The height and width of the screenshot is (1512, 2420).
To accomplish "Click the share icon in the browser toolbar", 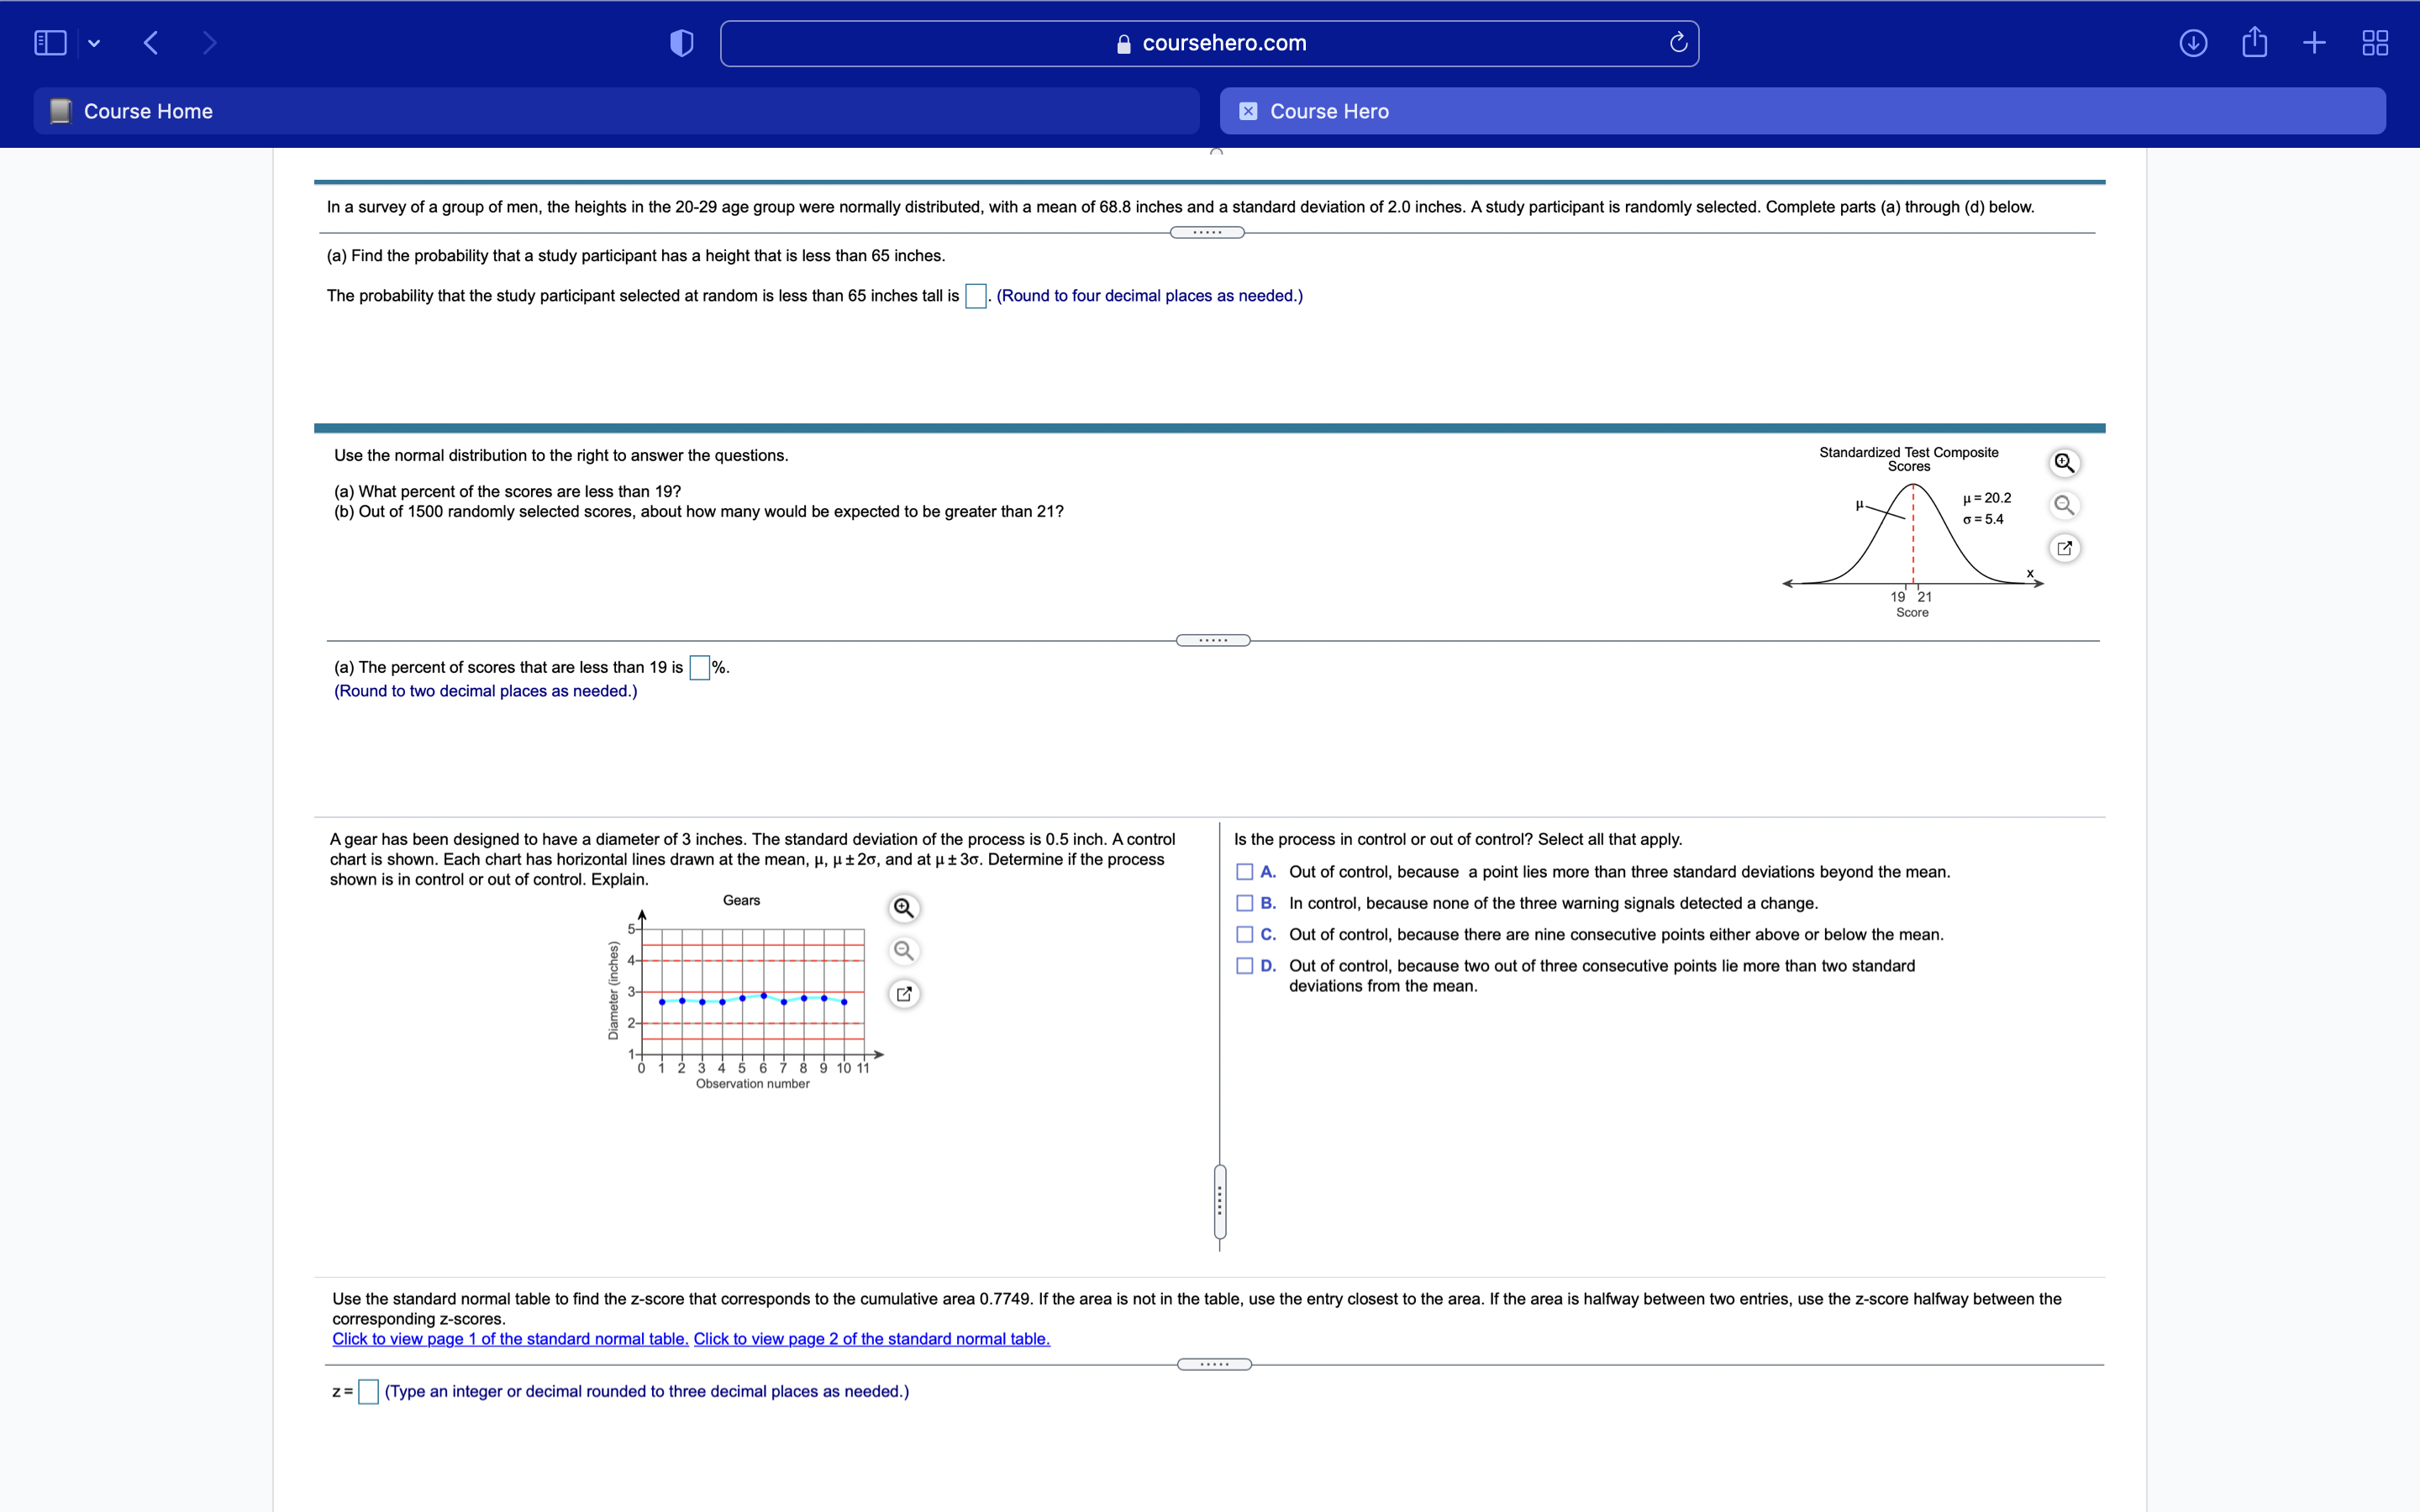I will (x=2255, y=42).
